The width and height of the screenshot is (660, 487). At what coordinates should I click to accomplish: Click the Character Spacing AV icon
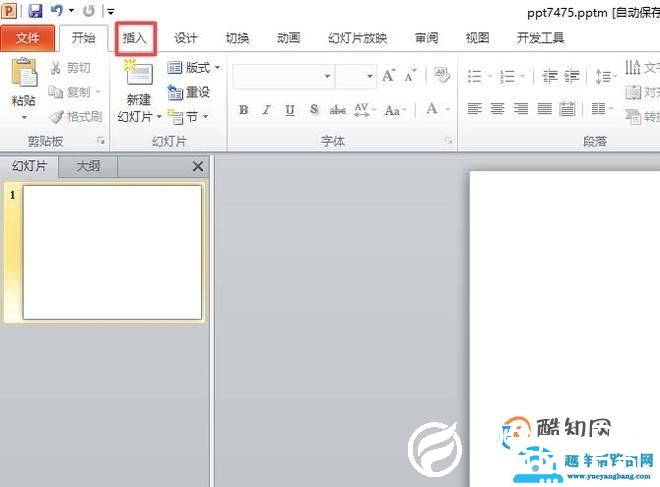point(364,110)
